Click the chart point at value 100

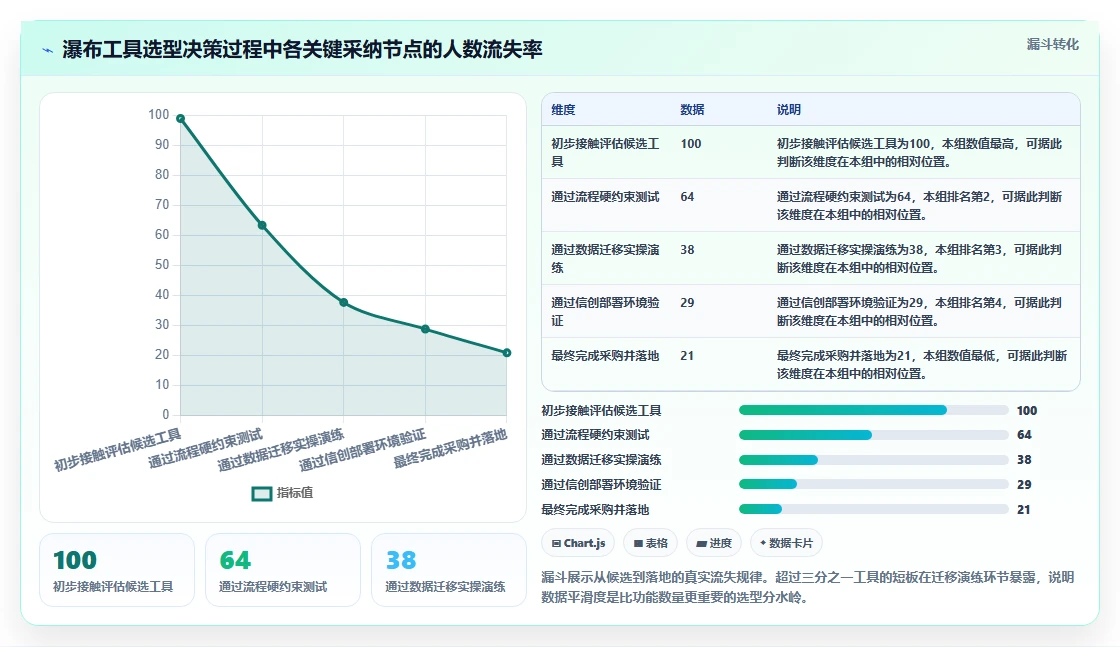point(181,119)
